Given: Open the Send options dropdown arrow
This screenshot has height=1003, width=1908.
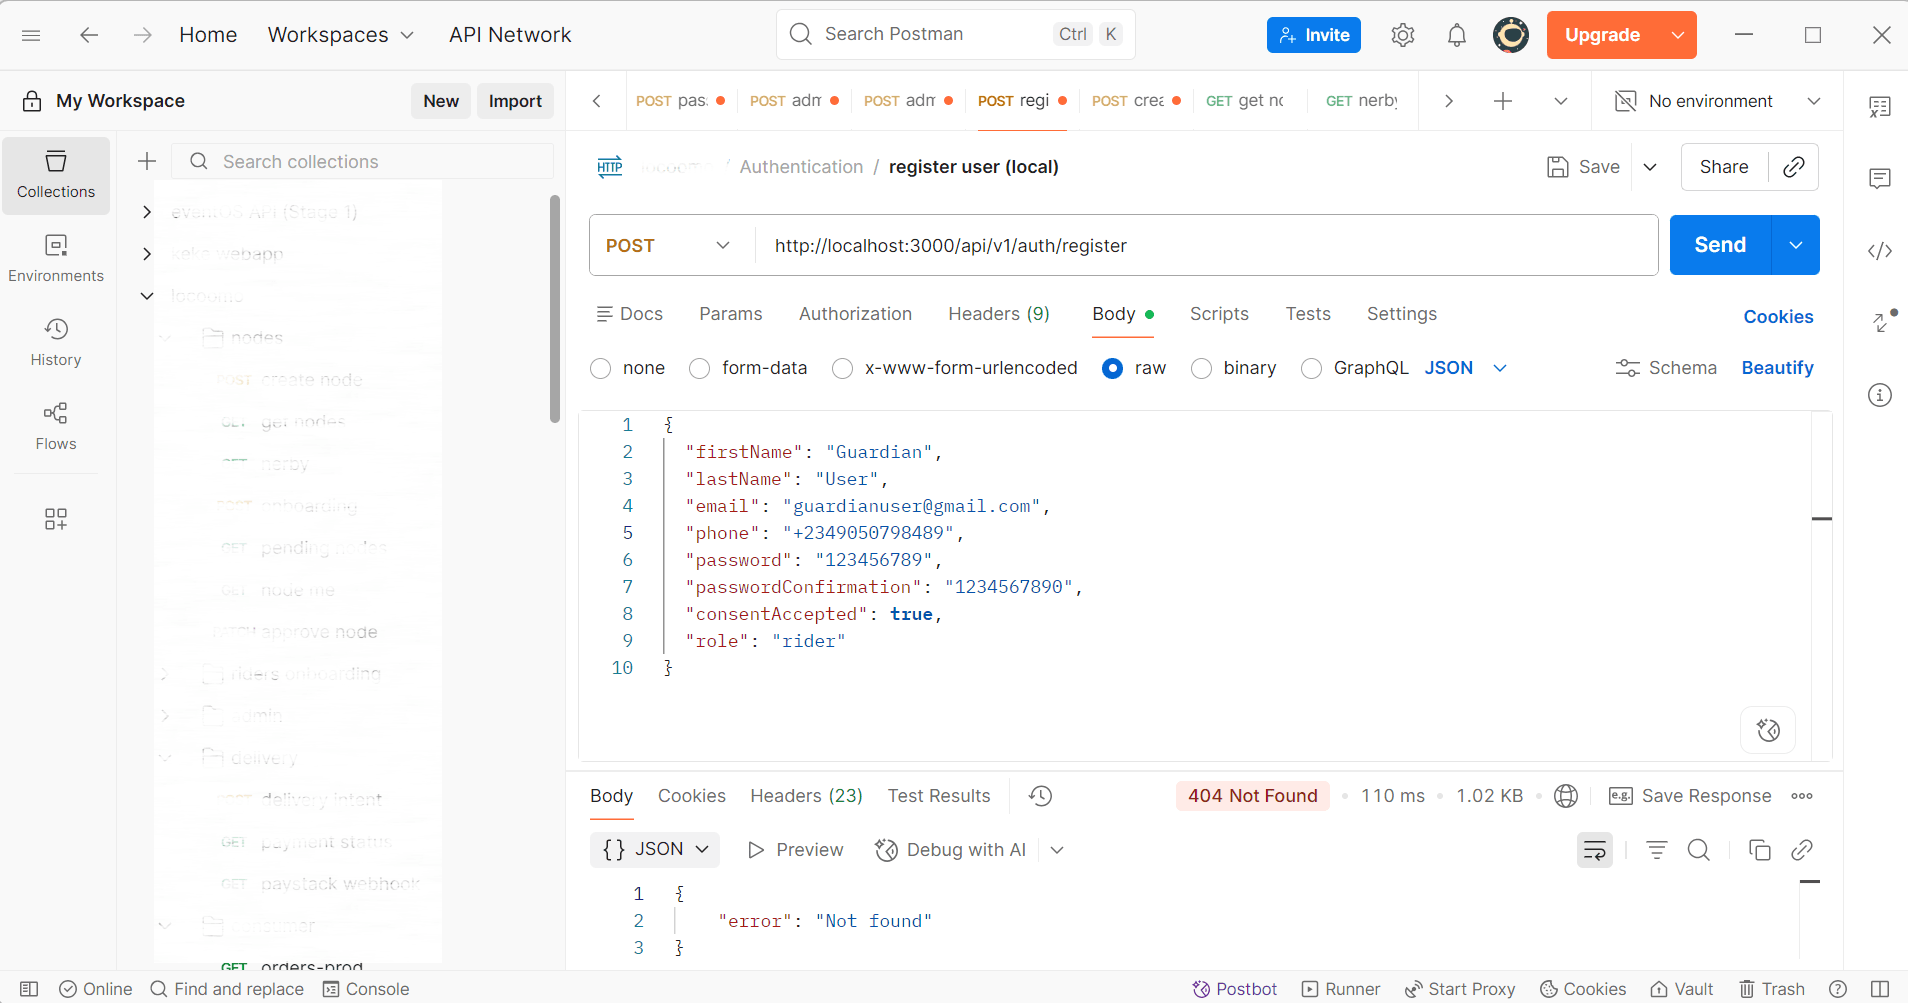Looking at the screenshot, I should (x=1796, y=245).
